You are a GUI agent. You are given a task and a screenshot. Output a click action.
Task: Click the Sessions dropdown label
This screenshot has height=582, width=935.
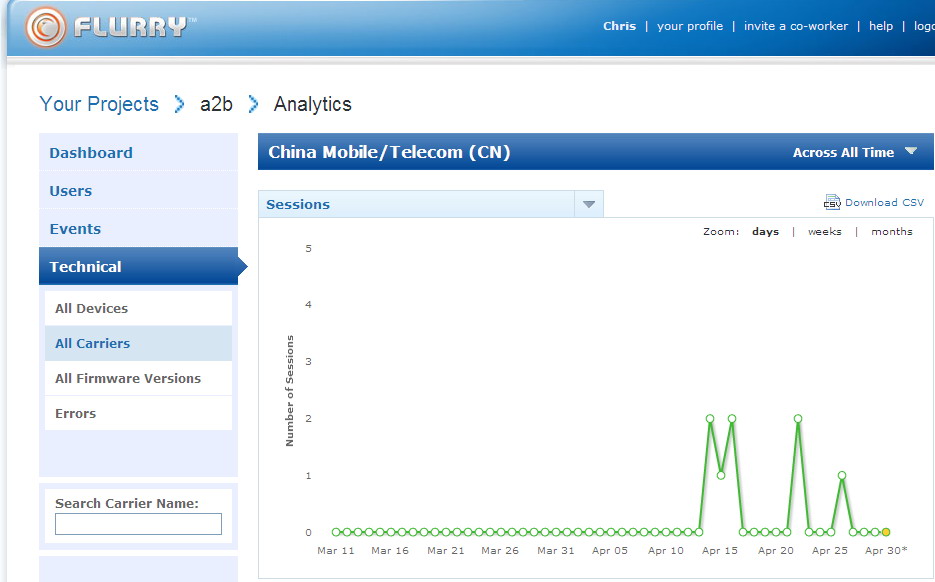coord(298,204)
